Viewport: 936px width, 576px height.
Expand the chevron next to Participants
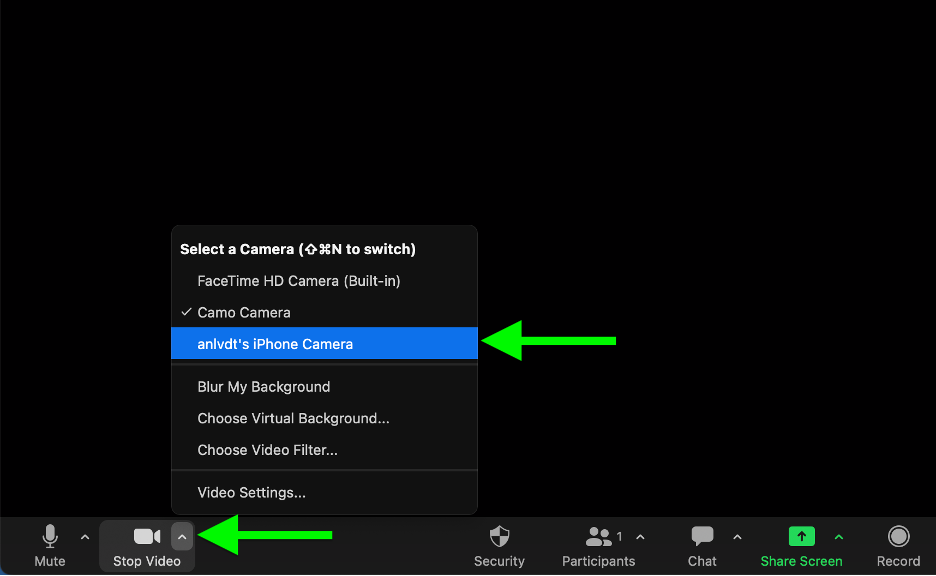[641, 537]
